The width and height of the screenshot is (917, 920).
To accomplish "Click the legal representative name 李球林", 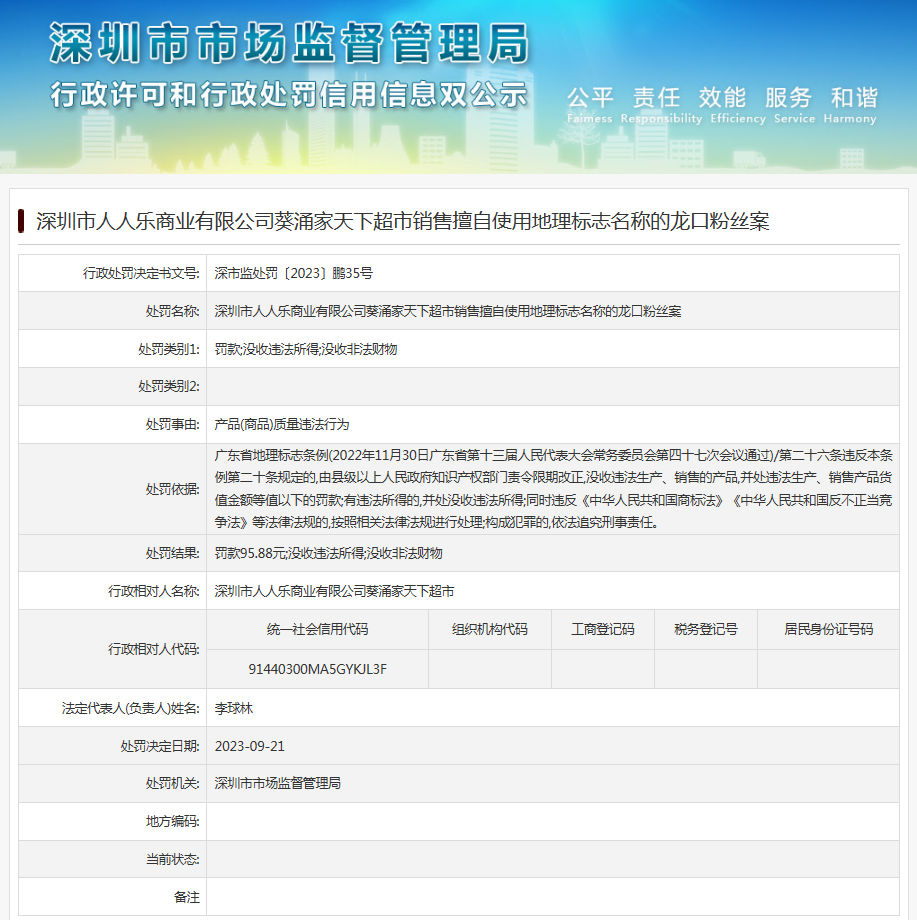I will pyautogui.click(x=234, y=707).
